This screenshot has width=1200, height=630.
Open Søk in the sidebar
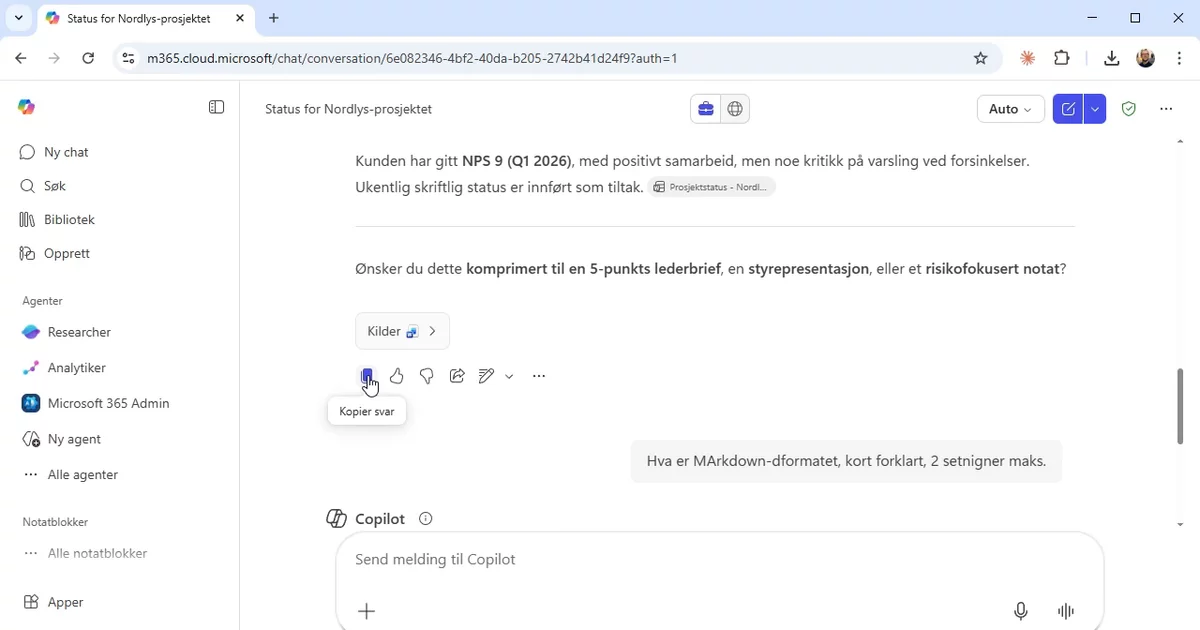click(x=120, y=186)
